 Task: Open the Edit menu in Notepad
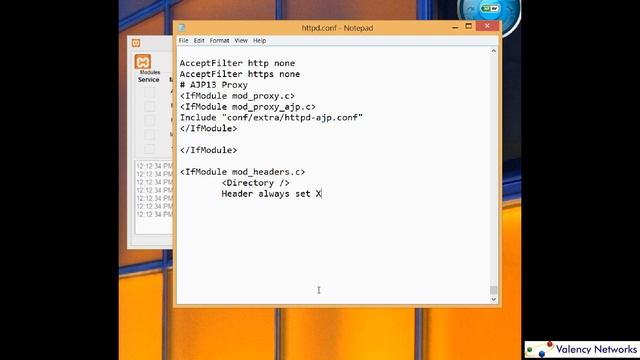(x=199, y=41)
